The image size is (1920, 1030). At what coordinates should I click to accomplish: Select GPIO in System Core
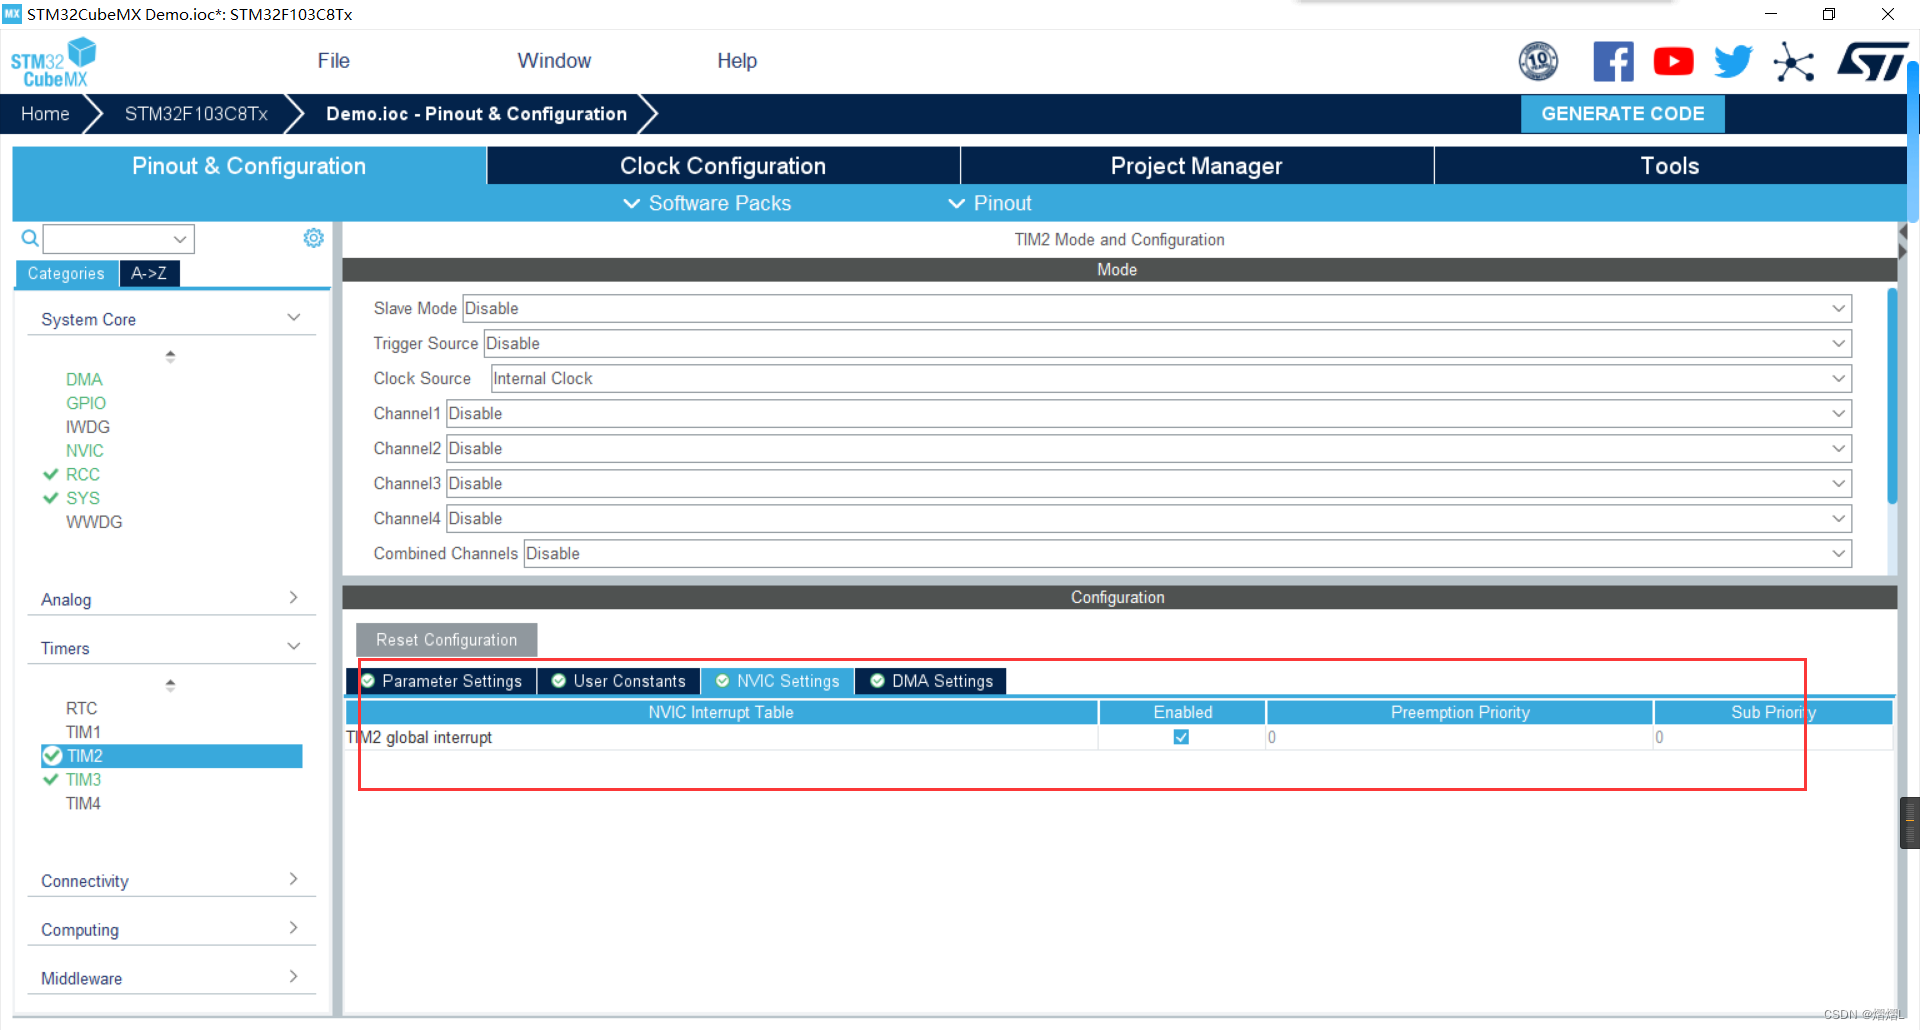click(86, 403)
